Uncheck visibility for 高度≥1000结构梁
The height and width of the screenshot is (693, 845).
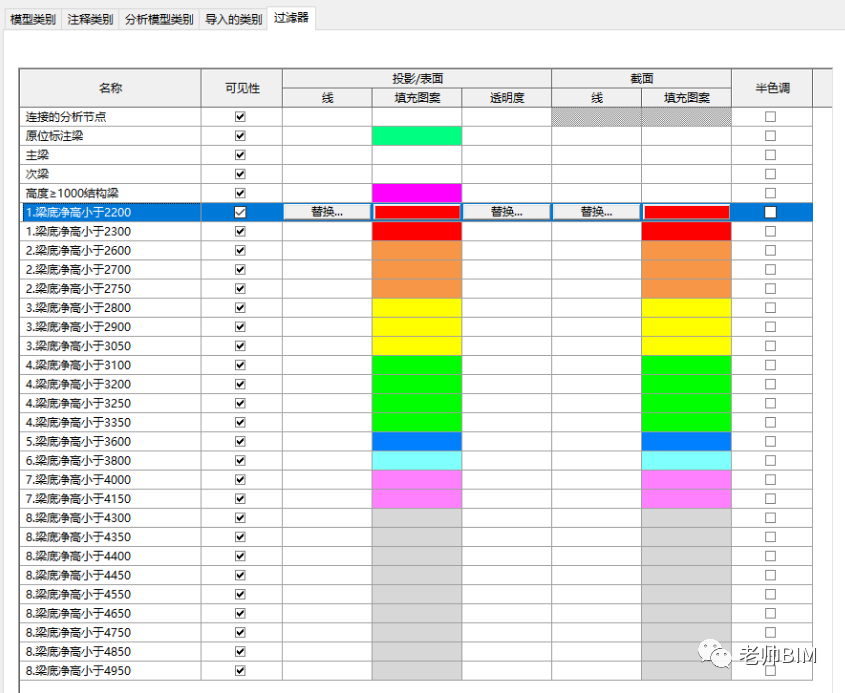click(240, 193)
